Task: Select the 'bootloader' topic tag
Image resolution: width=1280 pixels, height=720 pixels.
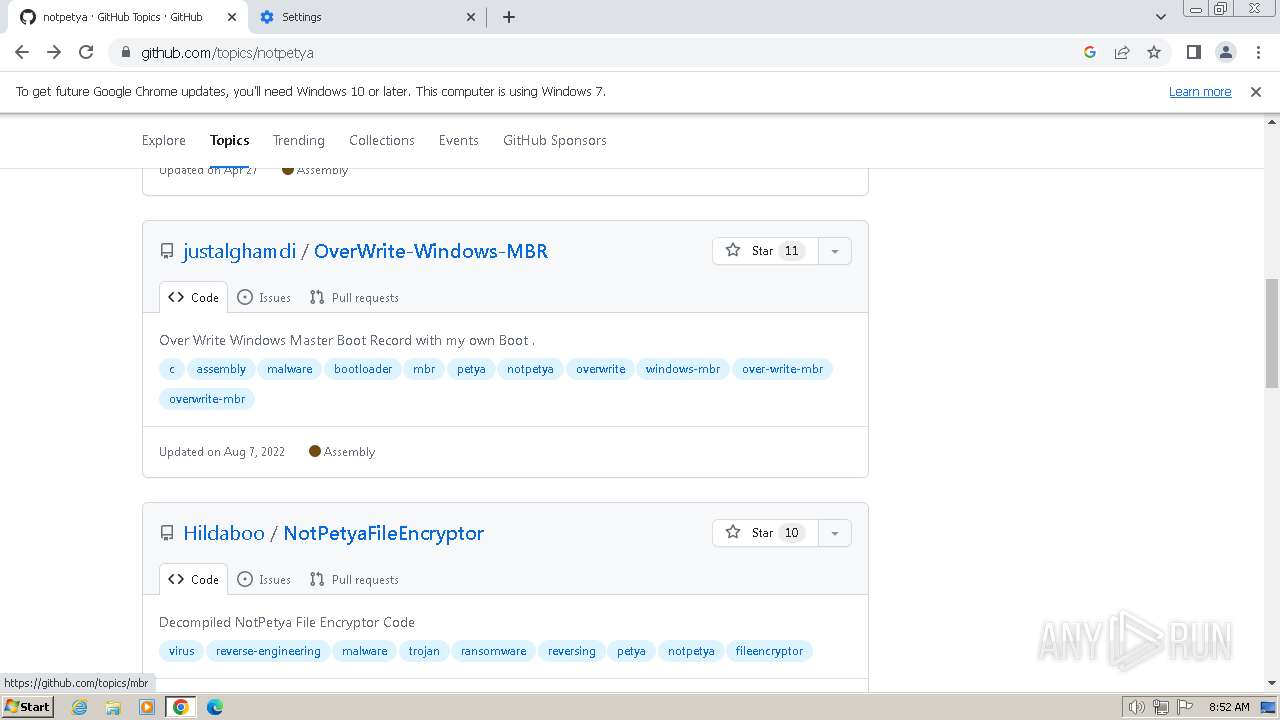Action: click(x=363, y=369)
